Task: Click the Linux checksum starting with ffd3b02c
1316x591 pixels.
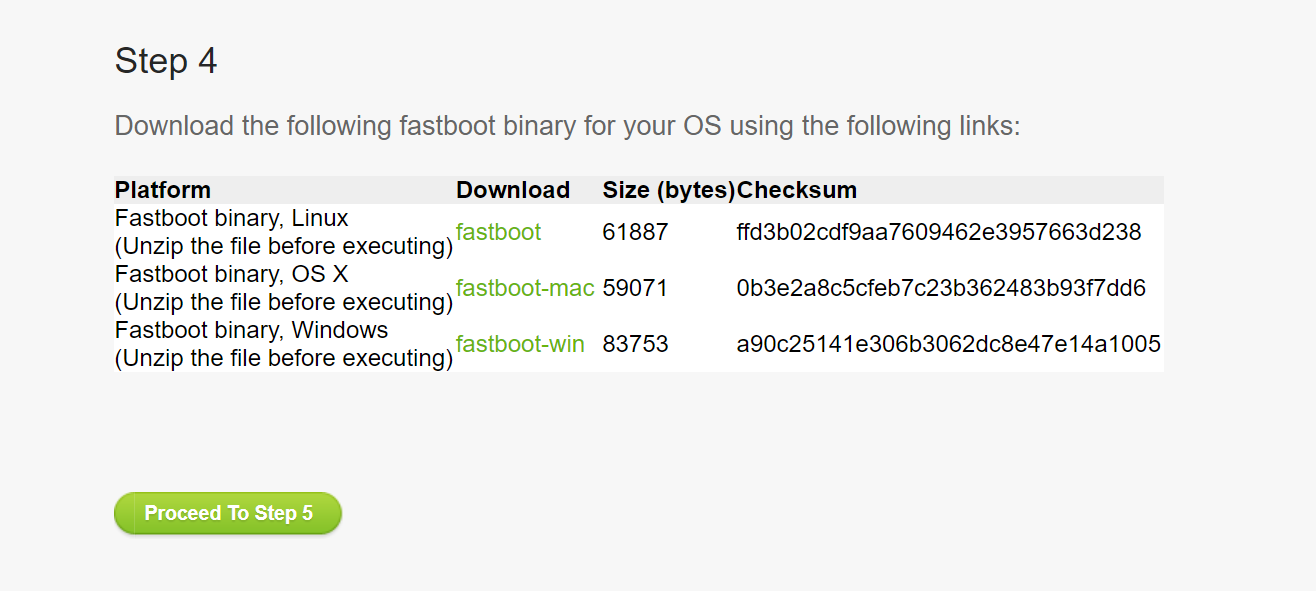Action: [x=938, y=232]
